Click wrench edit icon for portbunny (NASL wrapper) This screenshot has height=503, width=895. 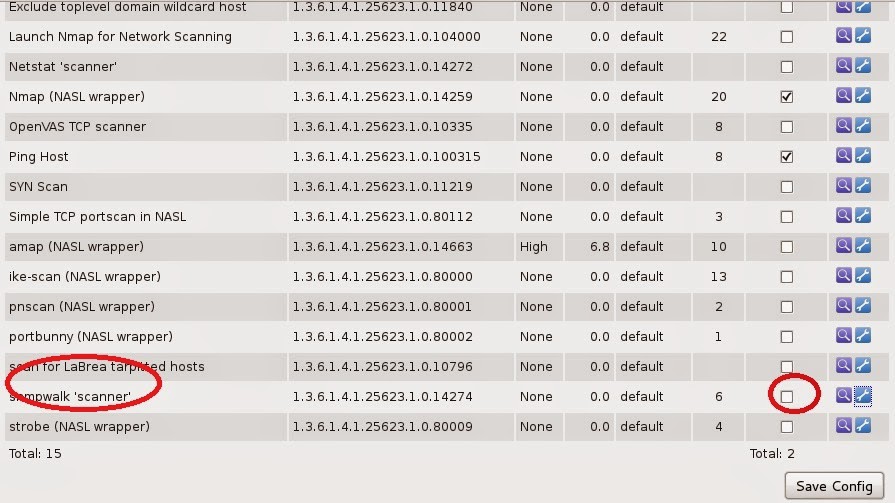coord(863,337)
